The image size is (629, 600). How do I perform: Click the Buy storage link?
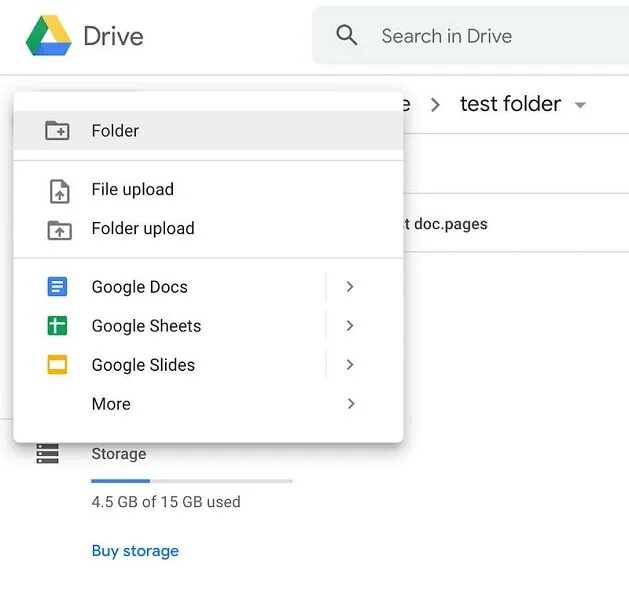[x=135, y=551]
